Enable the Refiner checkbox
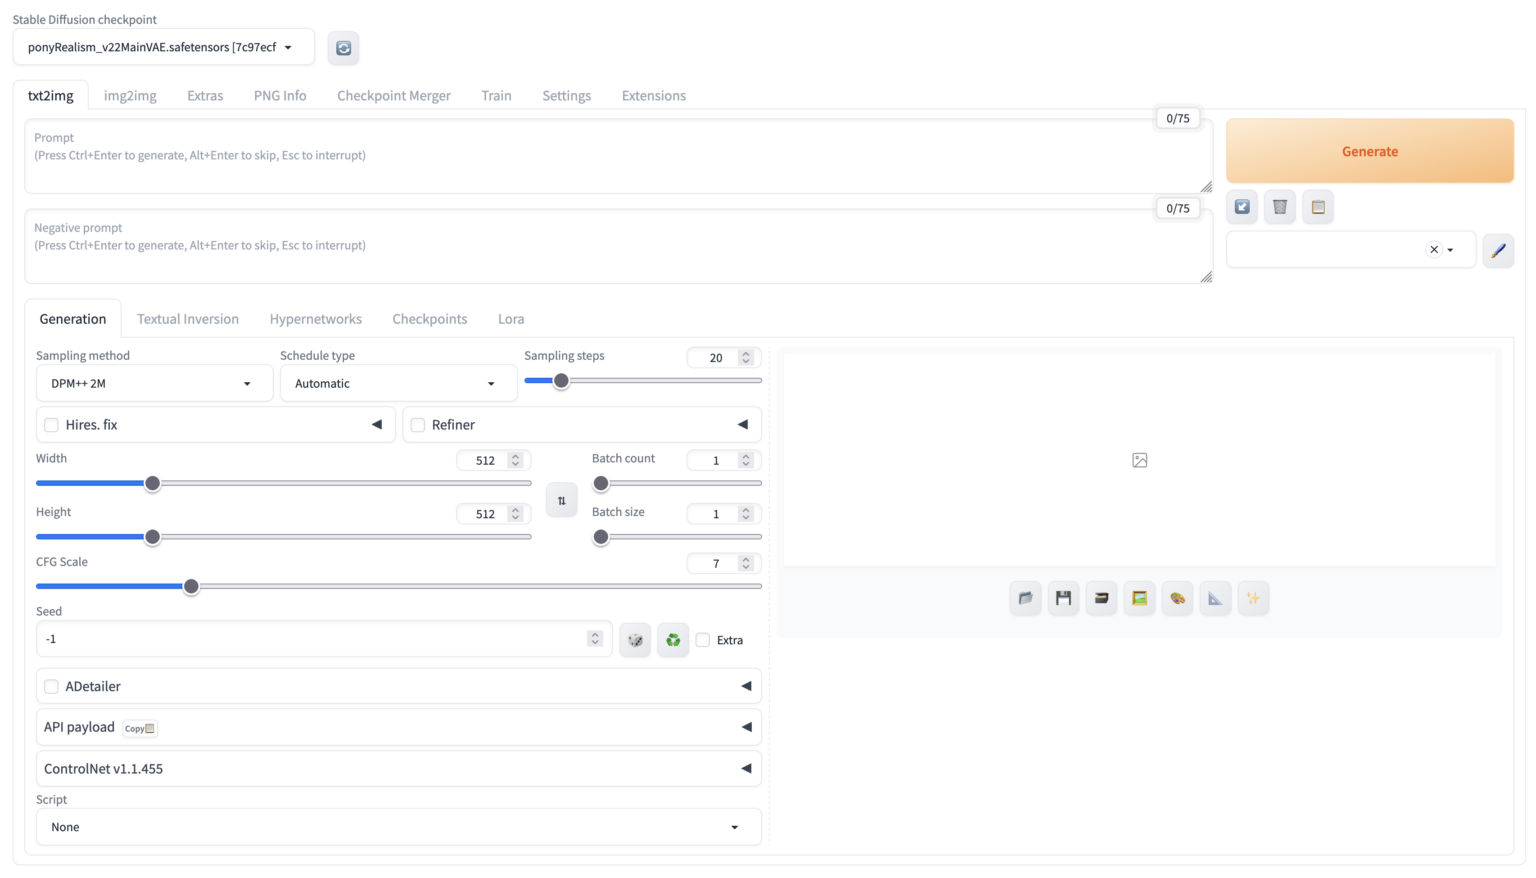 coord(418,425)
